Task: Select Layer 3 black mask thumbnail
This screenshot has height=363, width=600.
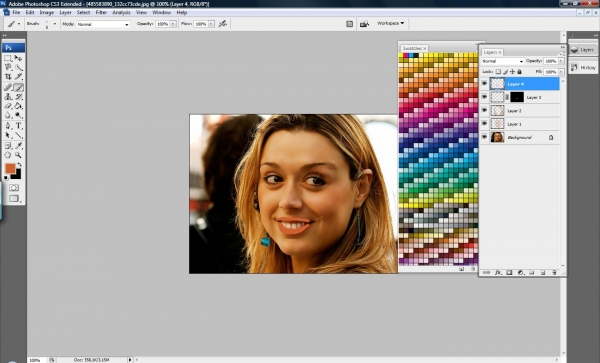Action: [517, 97]
